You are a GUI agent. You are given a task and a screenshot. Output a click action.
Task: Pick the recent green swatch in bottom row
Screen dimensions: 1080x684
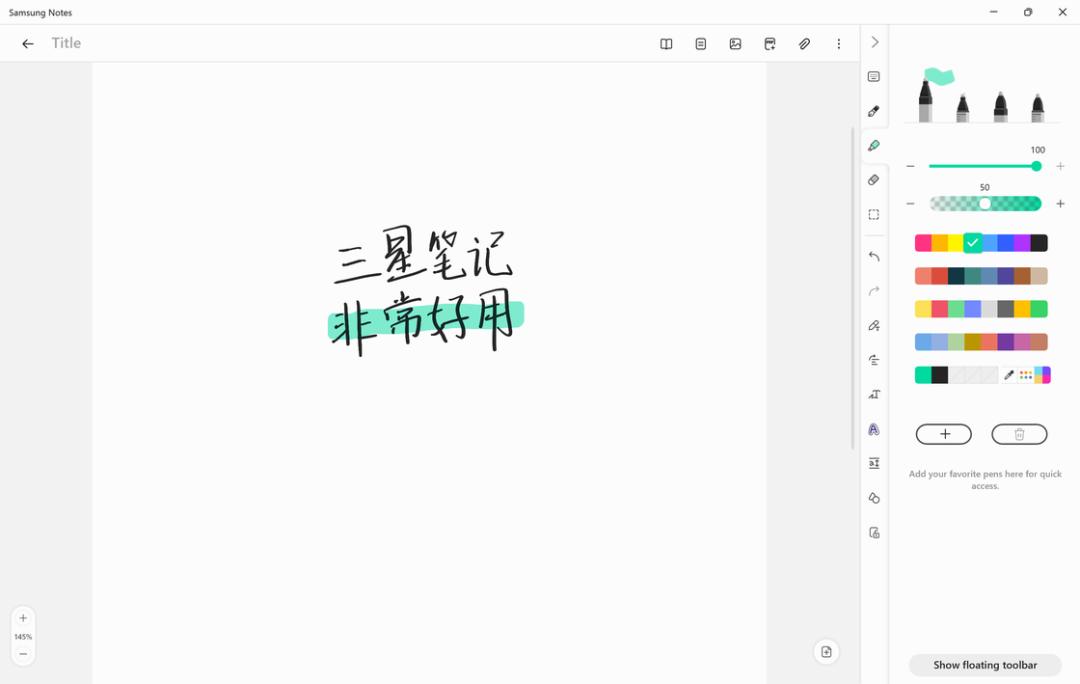(x=923, y=375)
